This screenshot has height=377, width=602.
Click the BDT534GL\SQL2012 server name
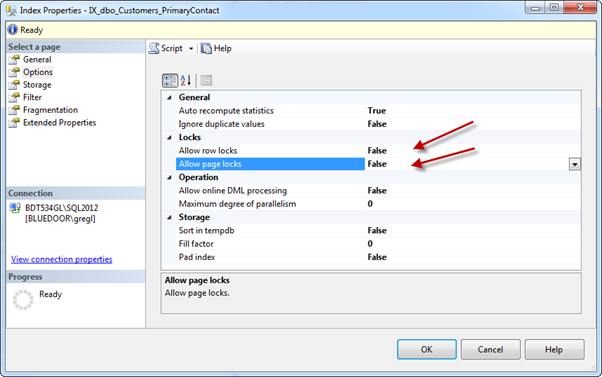click(61, 208)
